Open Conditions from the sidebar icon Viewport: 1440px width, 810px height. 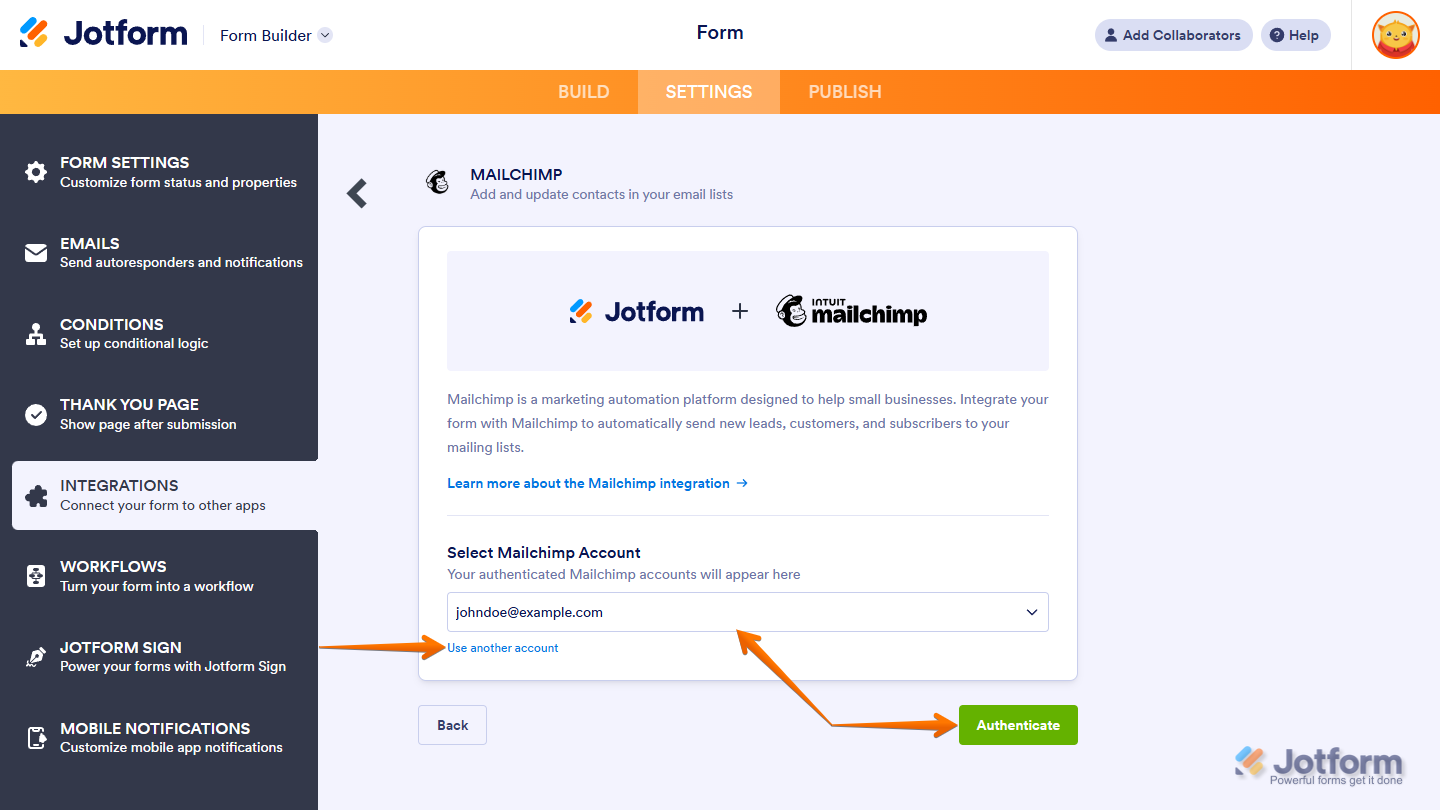coord(34,333)
